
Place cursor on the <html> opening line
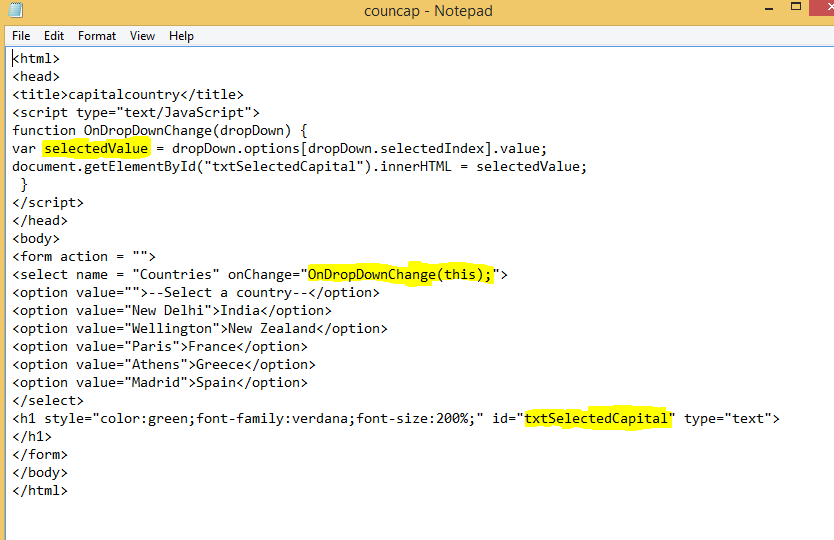coord(36,59)
